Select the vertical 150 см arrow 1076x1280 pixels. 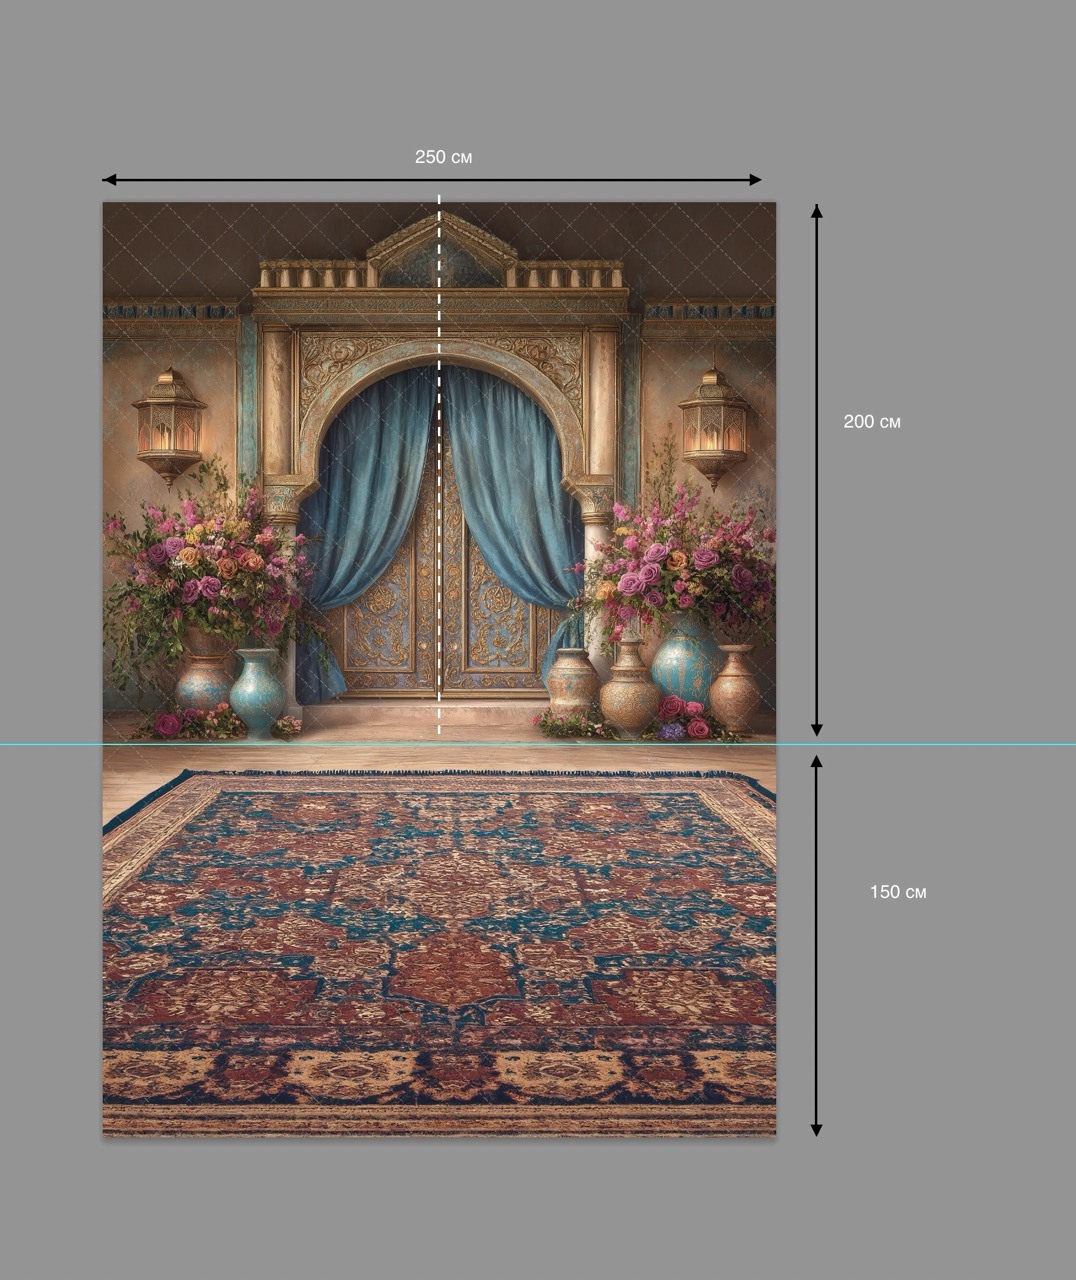[816, 946]
